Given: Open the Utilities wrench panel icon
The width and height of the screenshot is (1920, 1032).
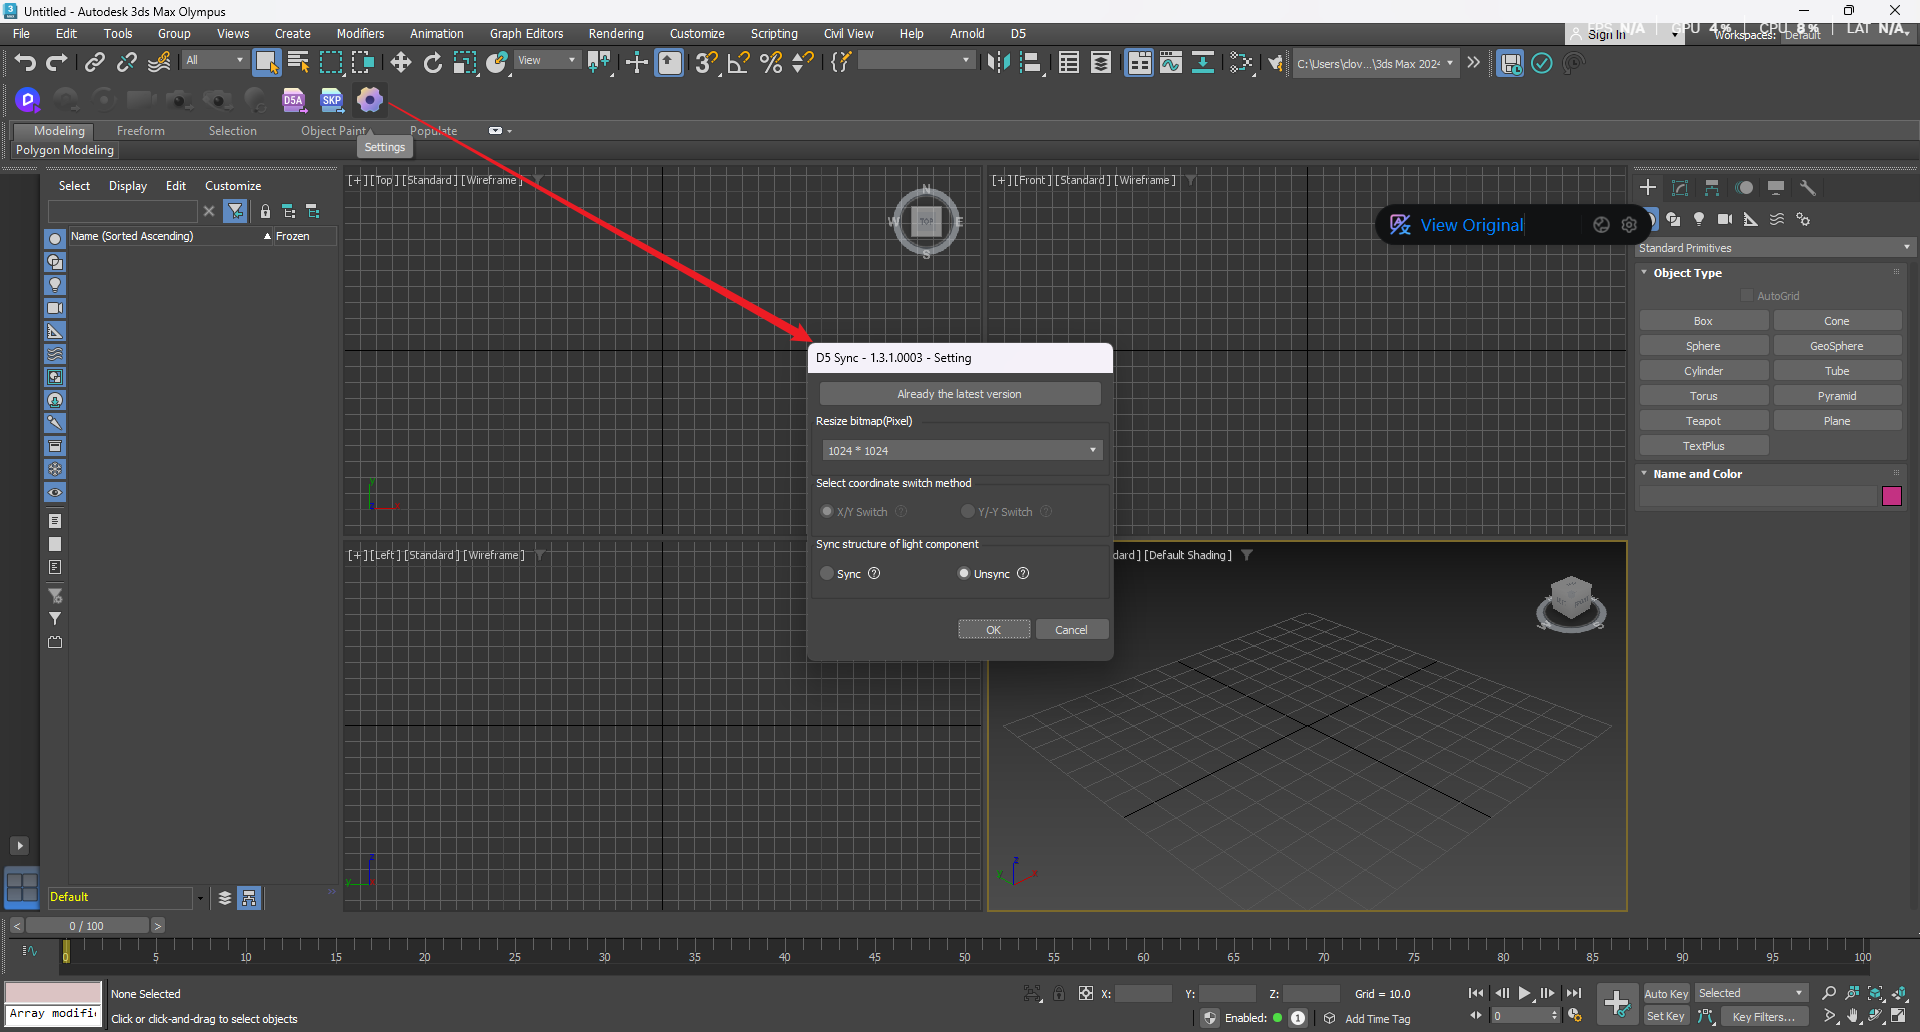Looking at the screenshot, I should (1808, 188).
